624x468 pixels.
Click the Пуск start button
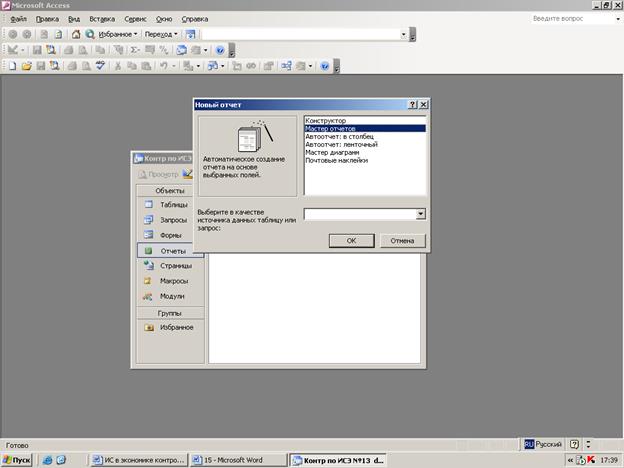click(x=16, y=460)
